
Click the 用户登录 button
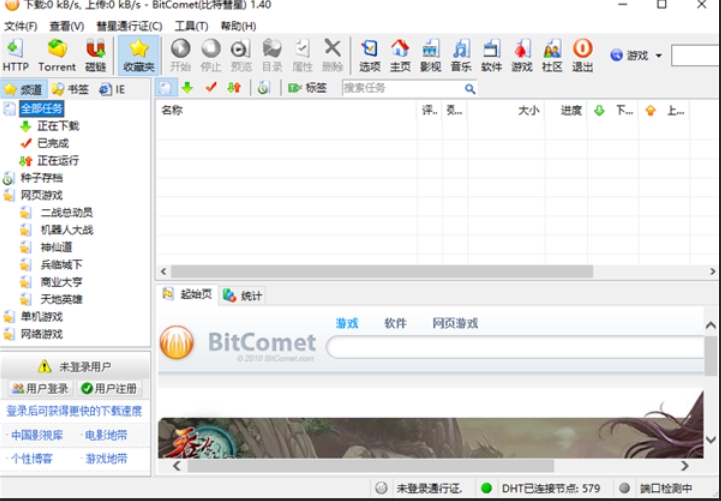(40, 388)
